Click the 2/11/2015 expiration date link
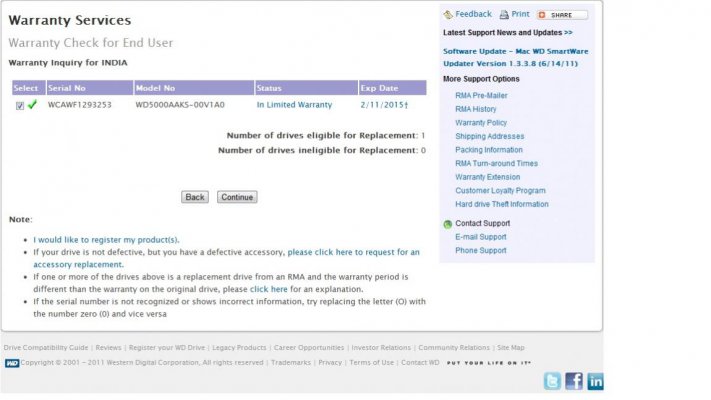 pos(384,105)
